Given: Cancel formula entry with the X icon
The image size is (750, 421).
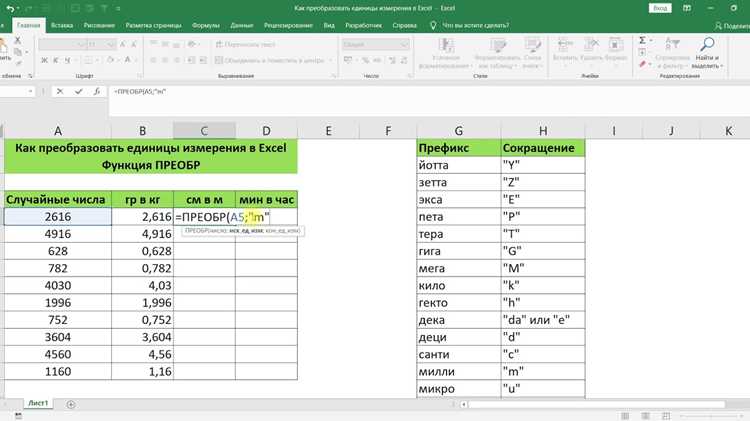Looking at the screenshot, I should pos(60,91).
